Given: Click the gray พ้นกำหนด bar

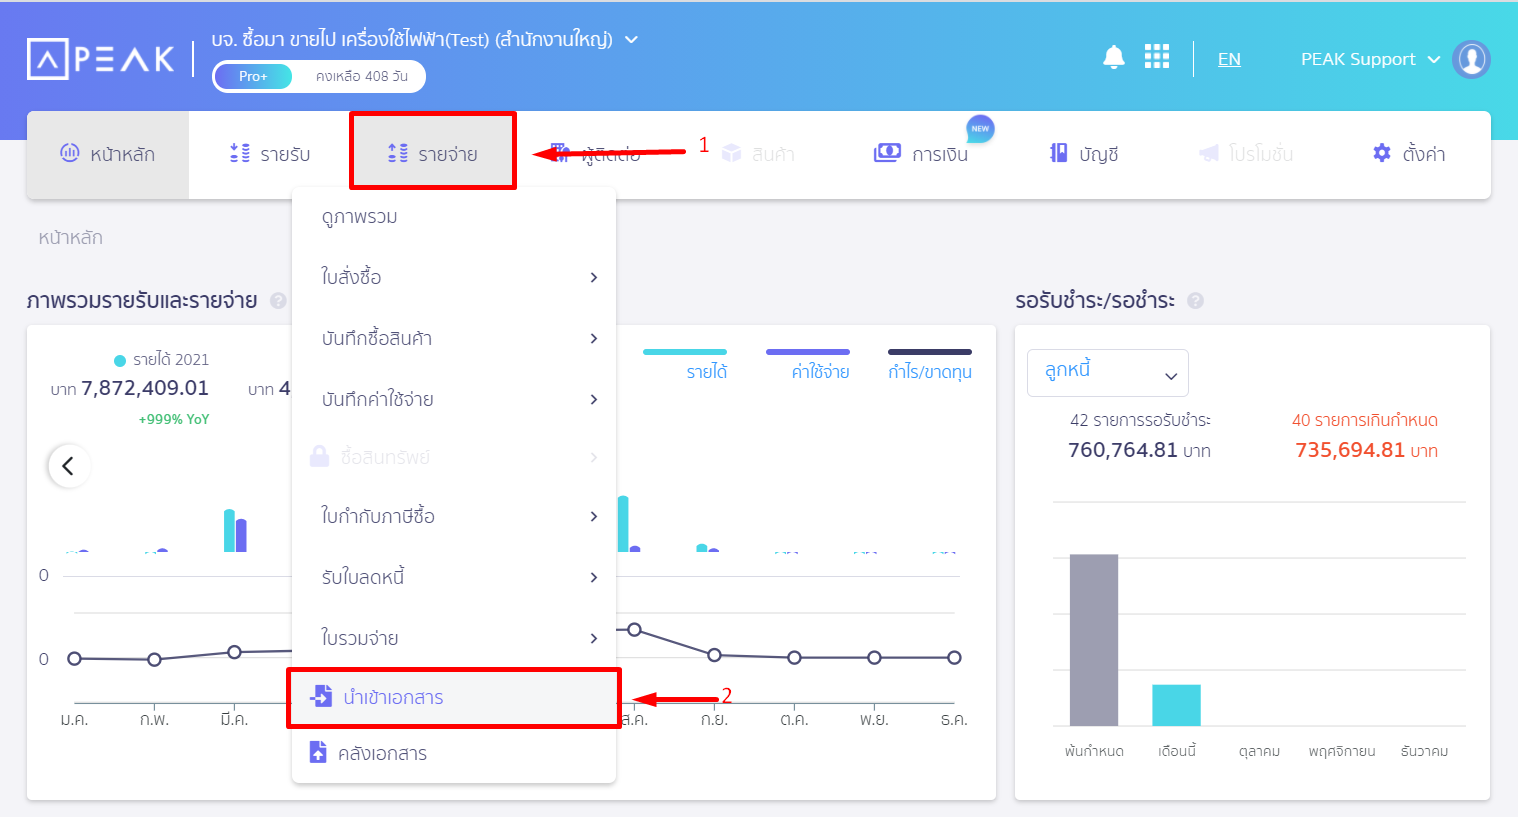Looking at the screenshot, I should (x=1093, y=639).
